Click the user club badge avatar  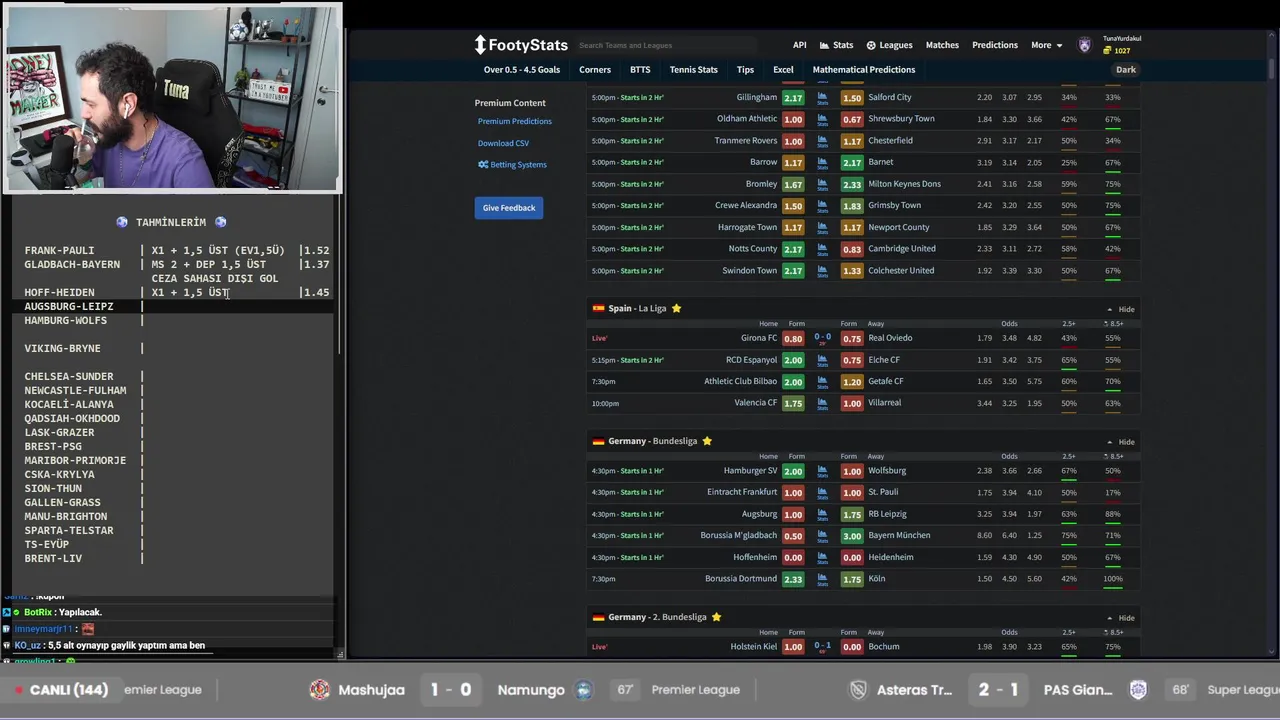[1085, 45]
